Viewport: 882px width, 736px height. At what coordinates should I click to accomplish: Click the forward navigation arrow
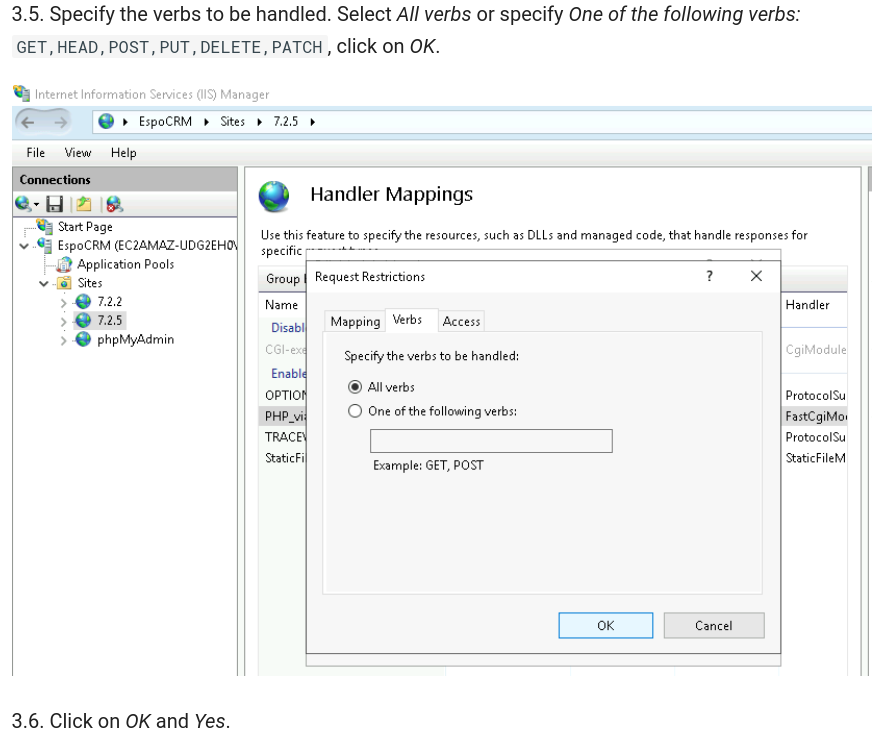coord(60,122)
